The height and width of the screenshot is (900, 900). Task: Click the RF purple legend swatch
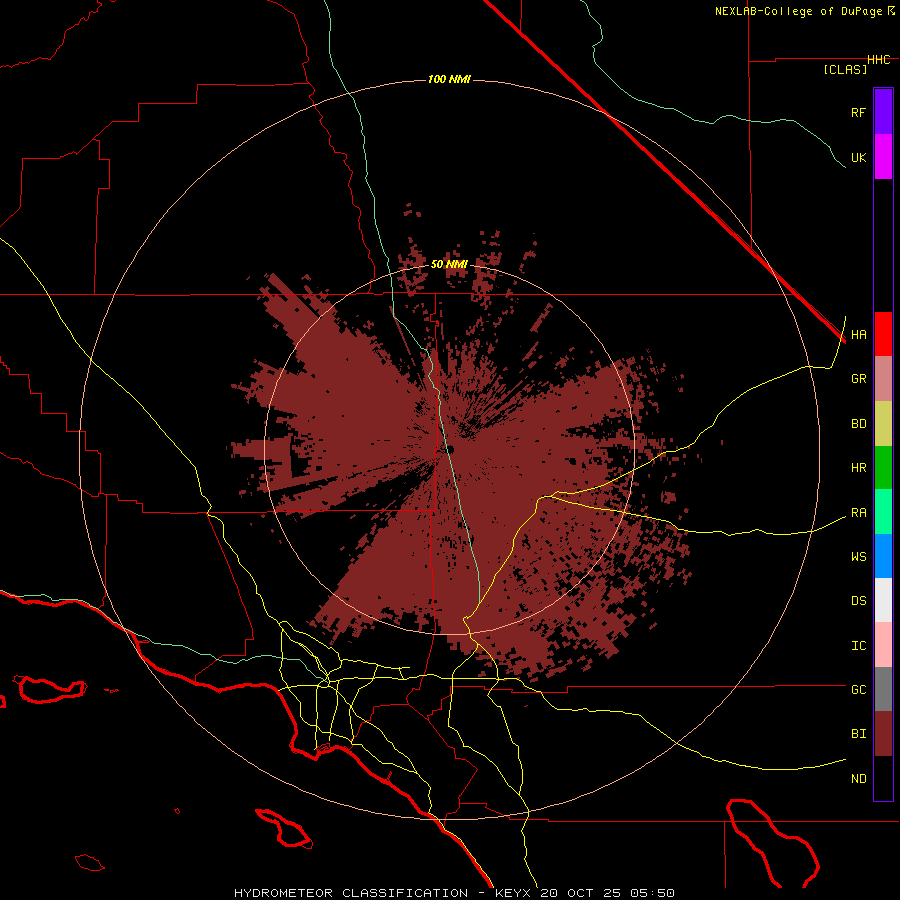[x=883, y=112]
